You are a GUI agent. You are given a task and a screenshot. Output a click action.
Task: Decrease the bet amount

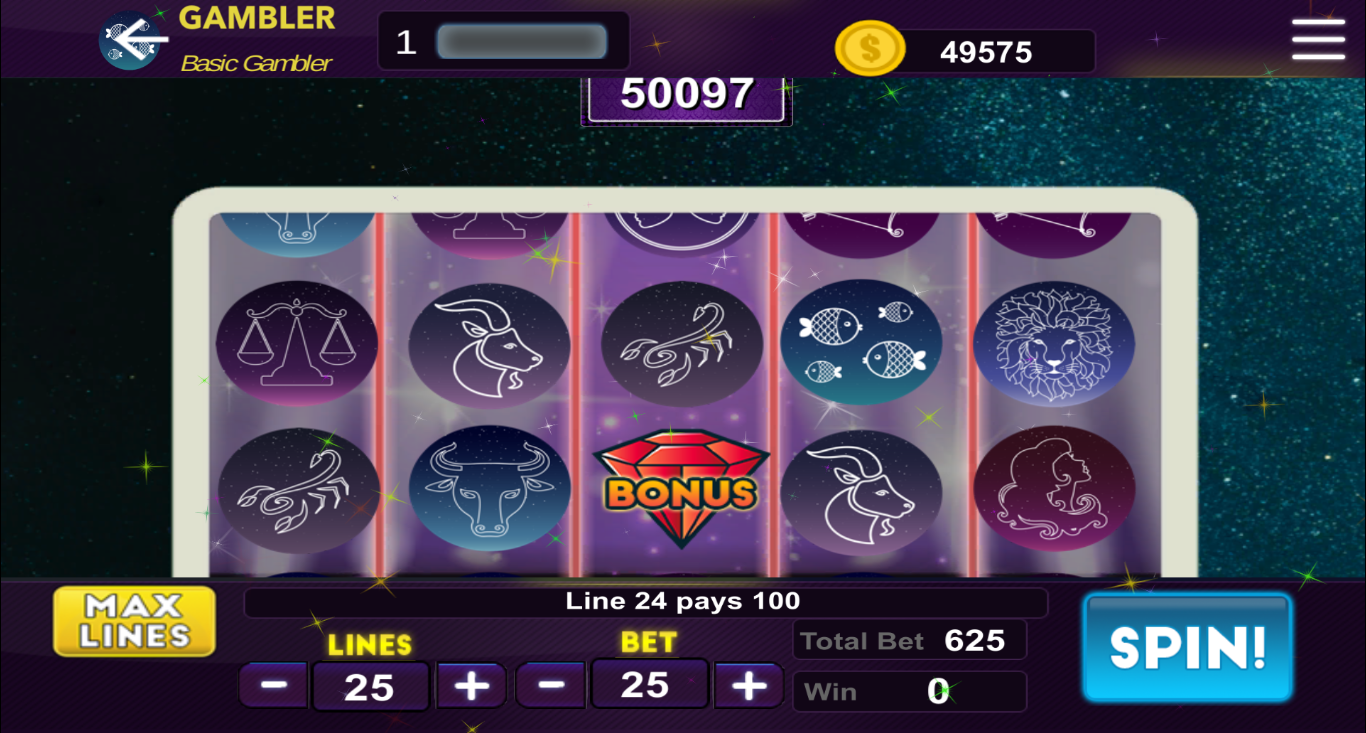tap(551, 685)
